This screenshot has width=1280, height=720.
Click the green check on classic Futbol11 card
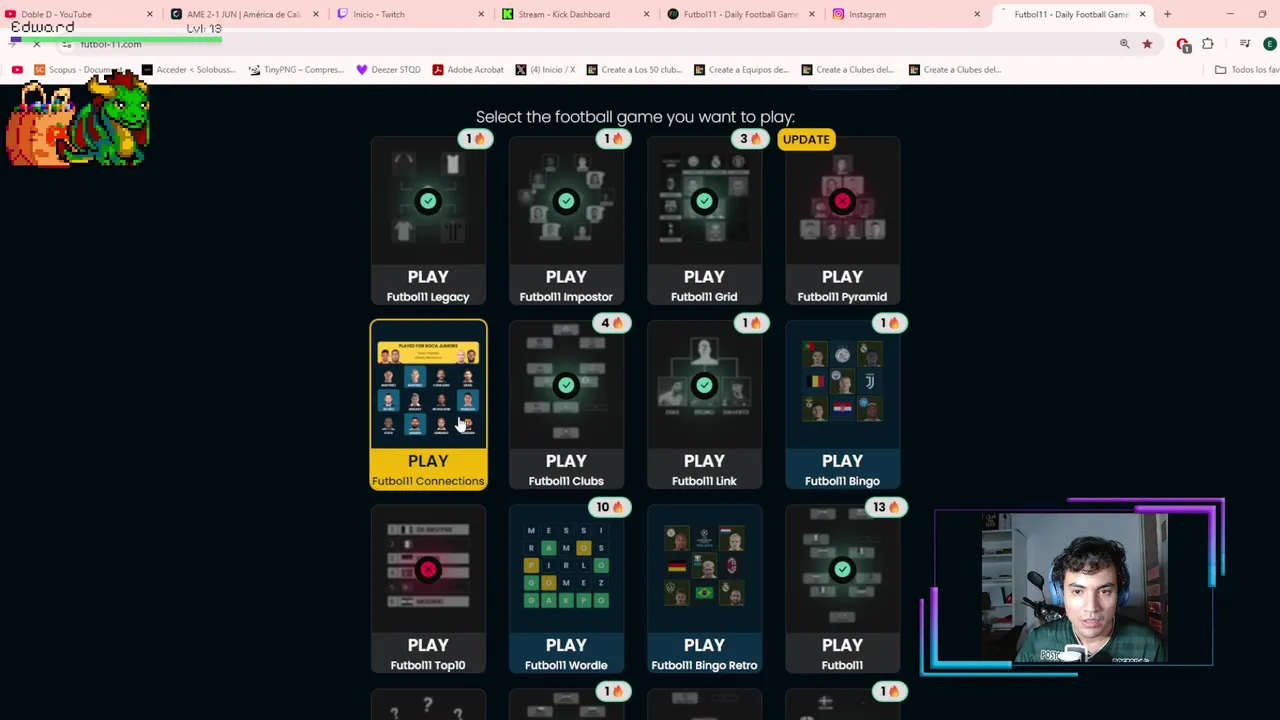pyautogui.click(x=842, y=569)
